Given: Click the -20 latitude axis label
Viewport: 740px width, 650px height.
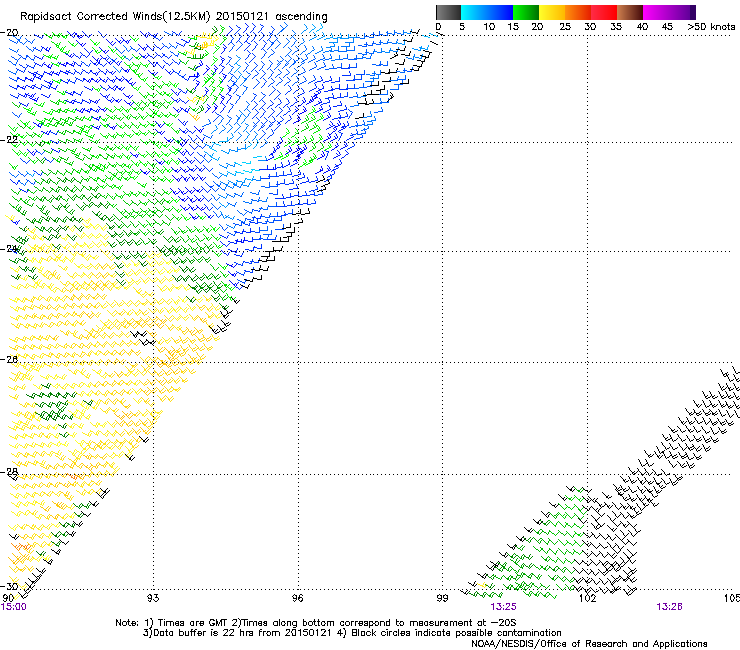Looking at the screenshot, I should tap(9, 33).
